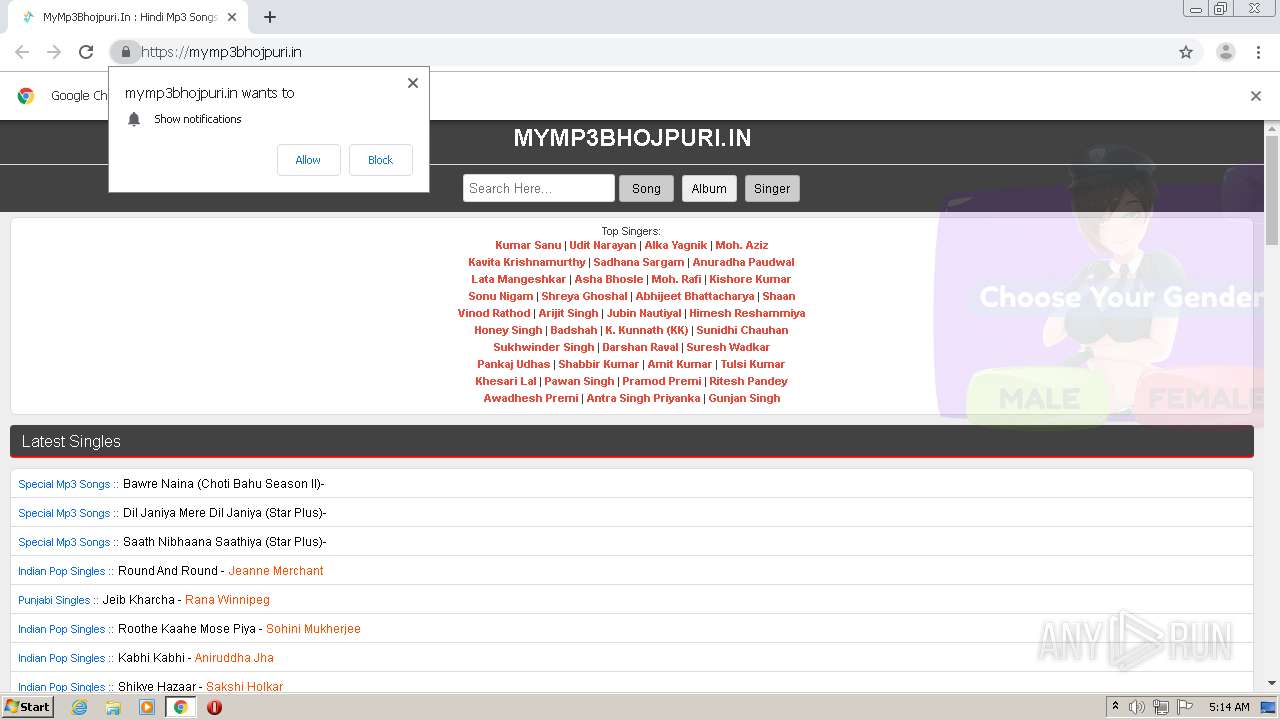Open the Arijit Singh singer link
The height and width of the screenshot is (720, 1280).
(x=568, y=313)
